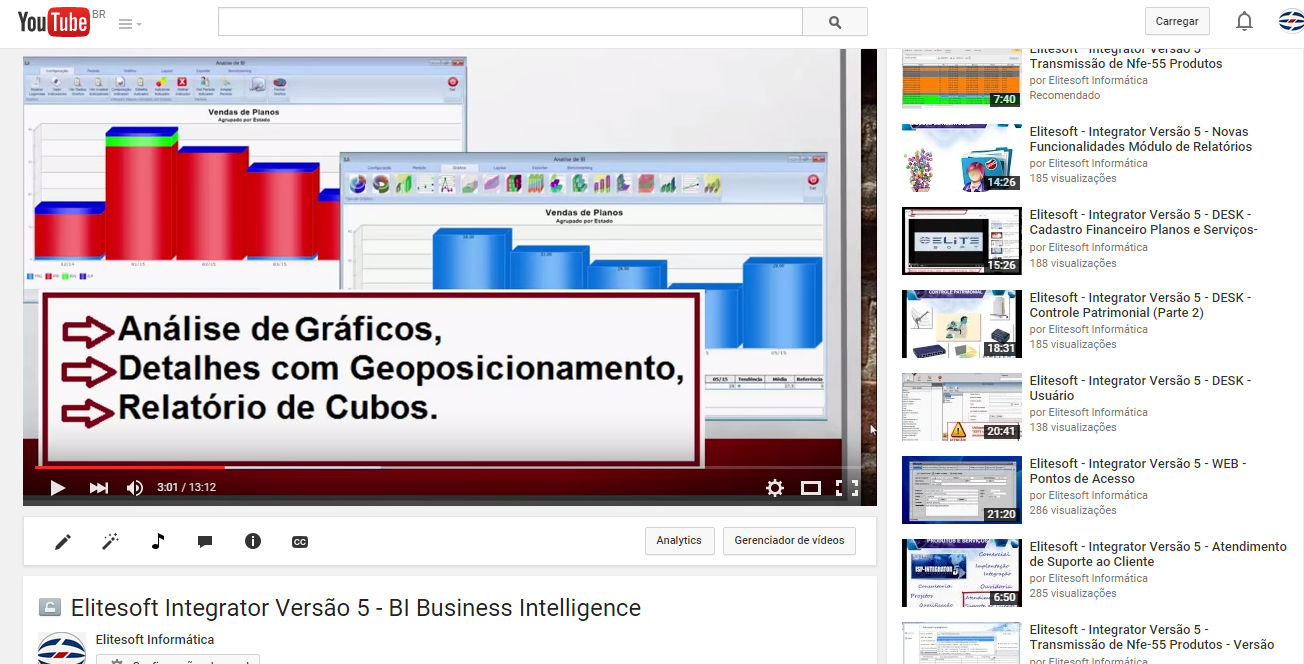Image resolution: width=1304 pixels, height=664 pixels.
Task: Open the video settings gear menu
Action: [x=775, y=488]
